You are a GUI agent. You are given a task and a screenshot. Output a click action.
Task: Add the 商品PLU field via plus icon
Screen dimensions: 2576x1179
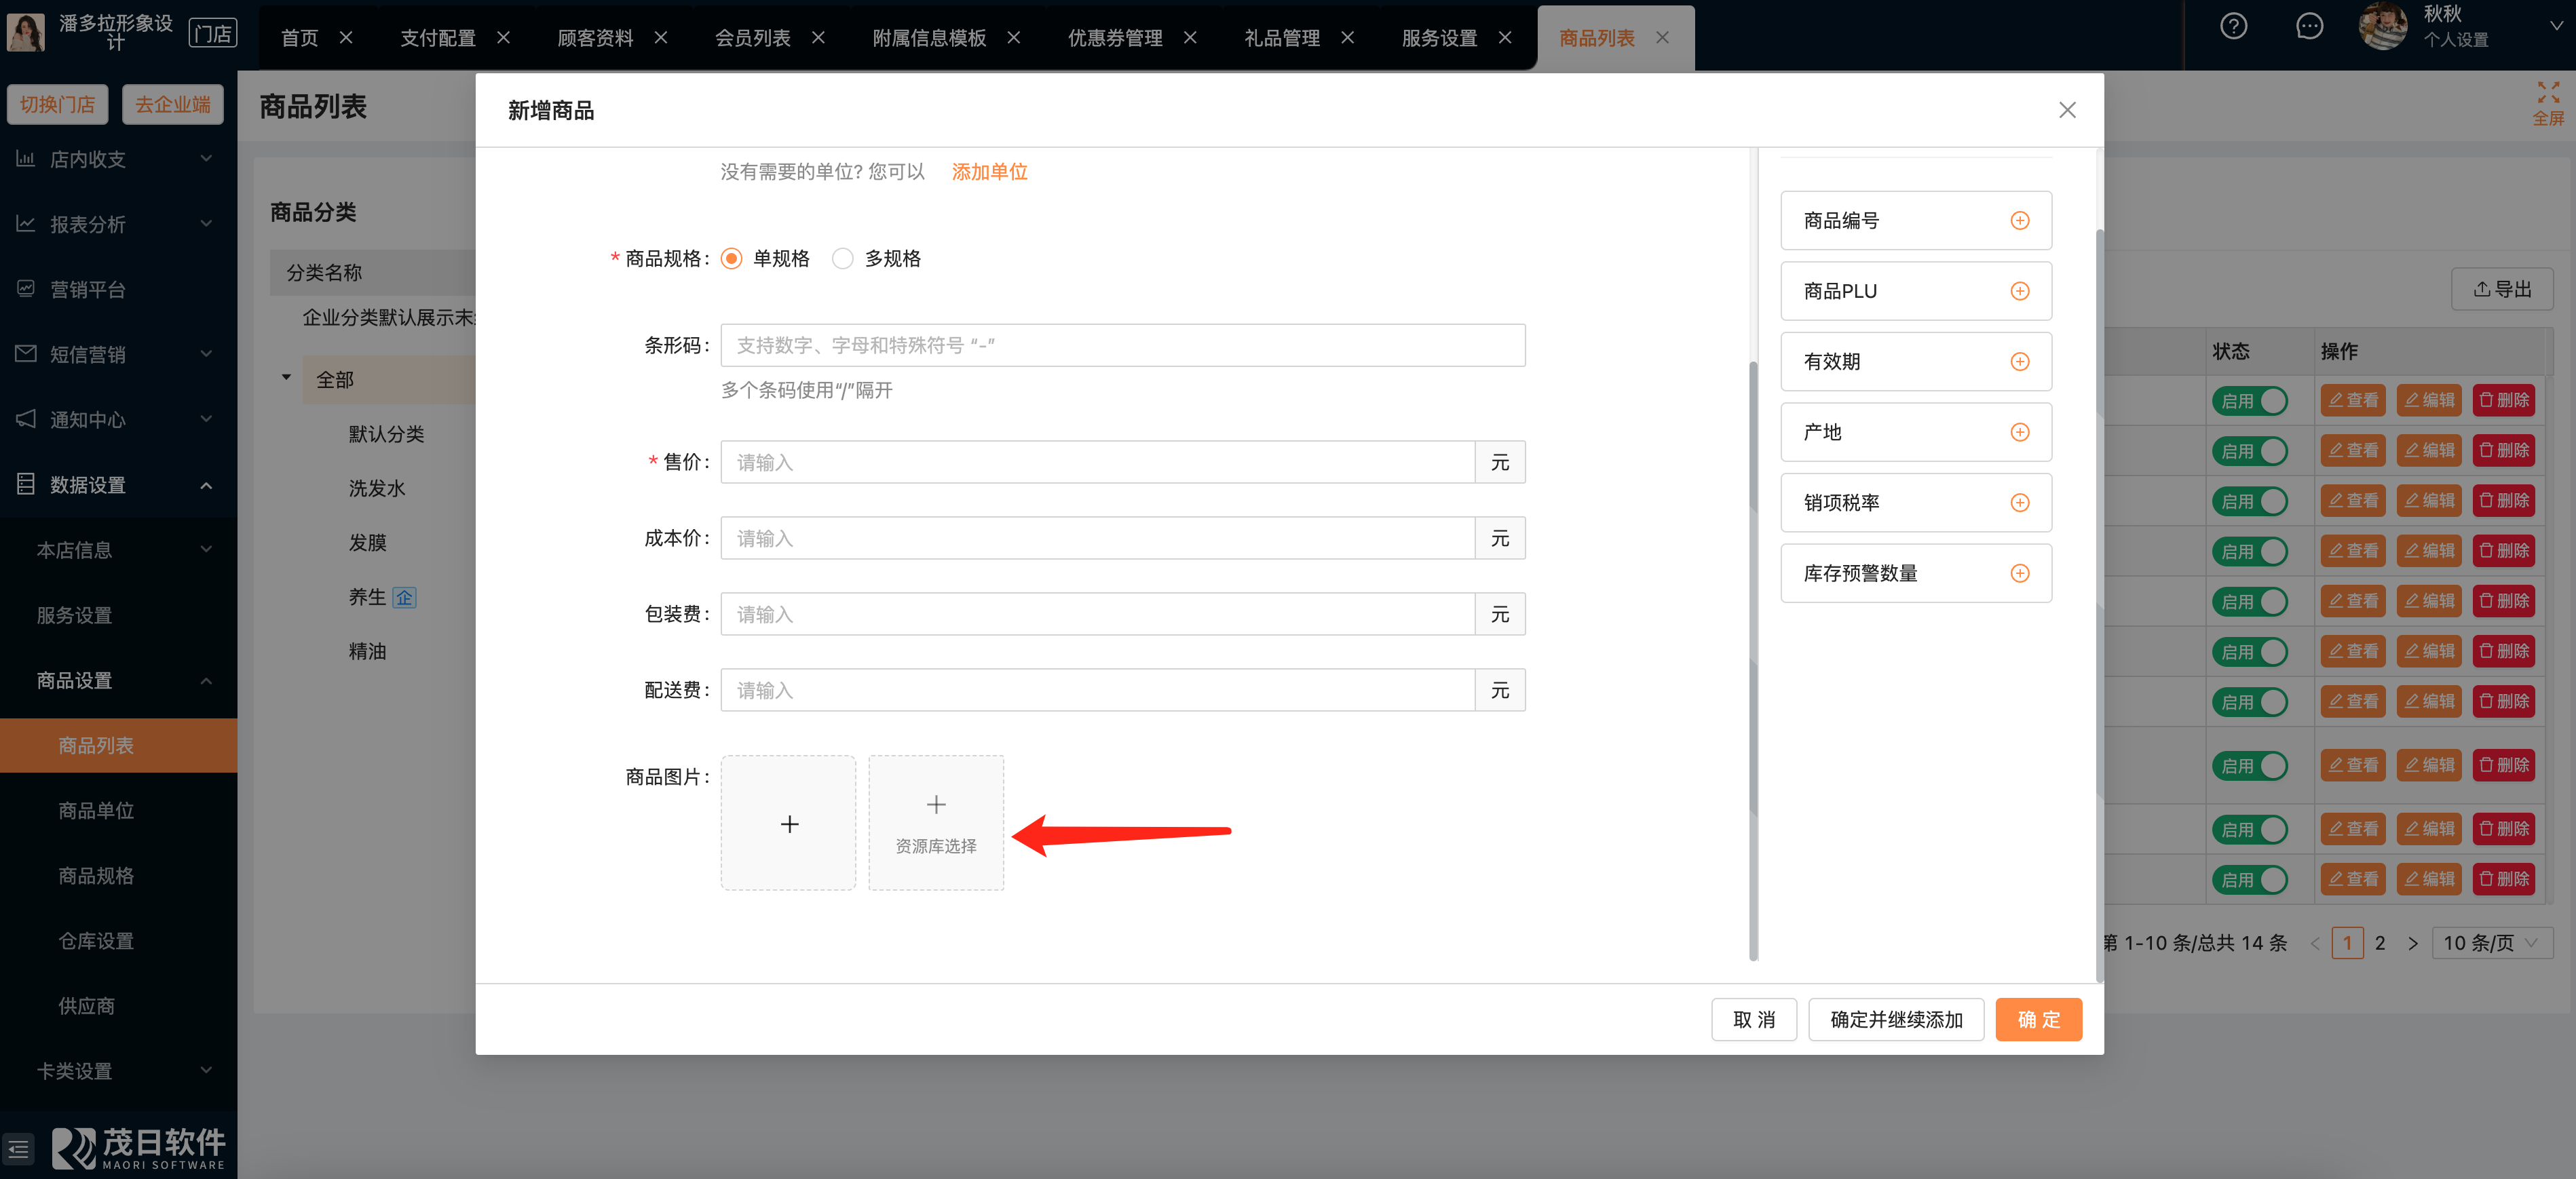(2019, 291)
